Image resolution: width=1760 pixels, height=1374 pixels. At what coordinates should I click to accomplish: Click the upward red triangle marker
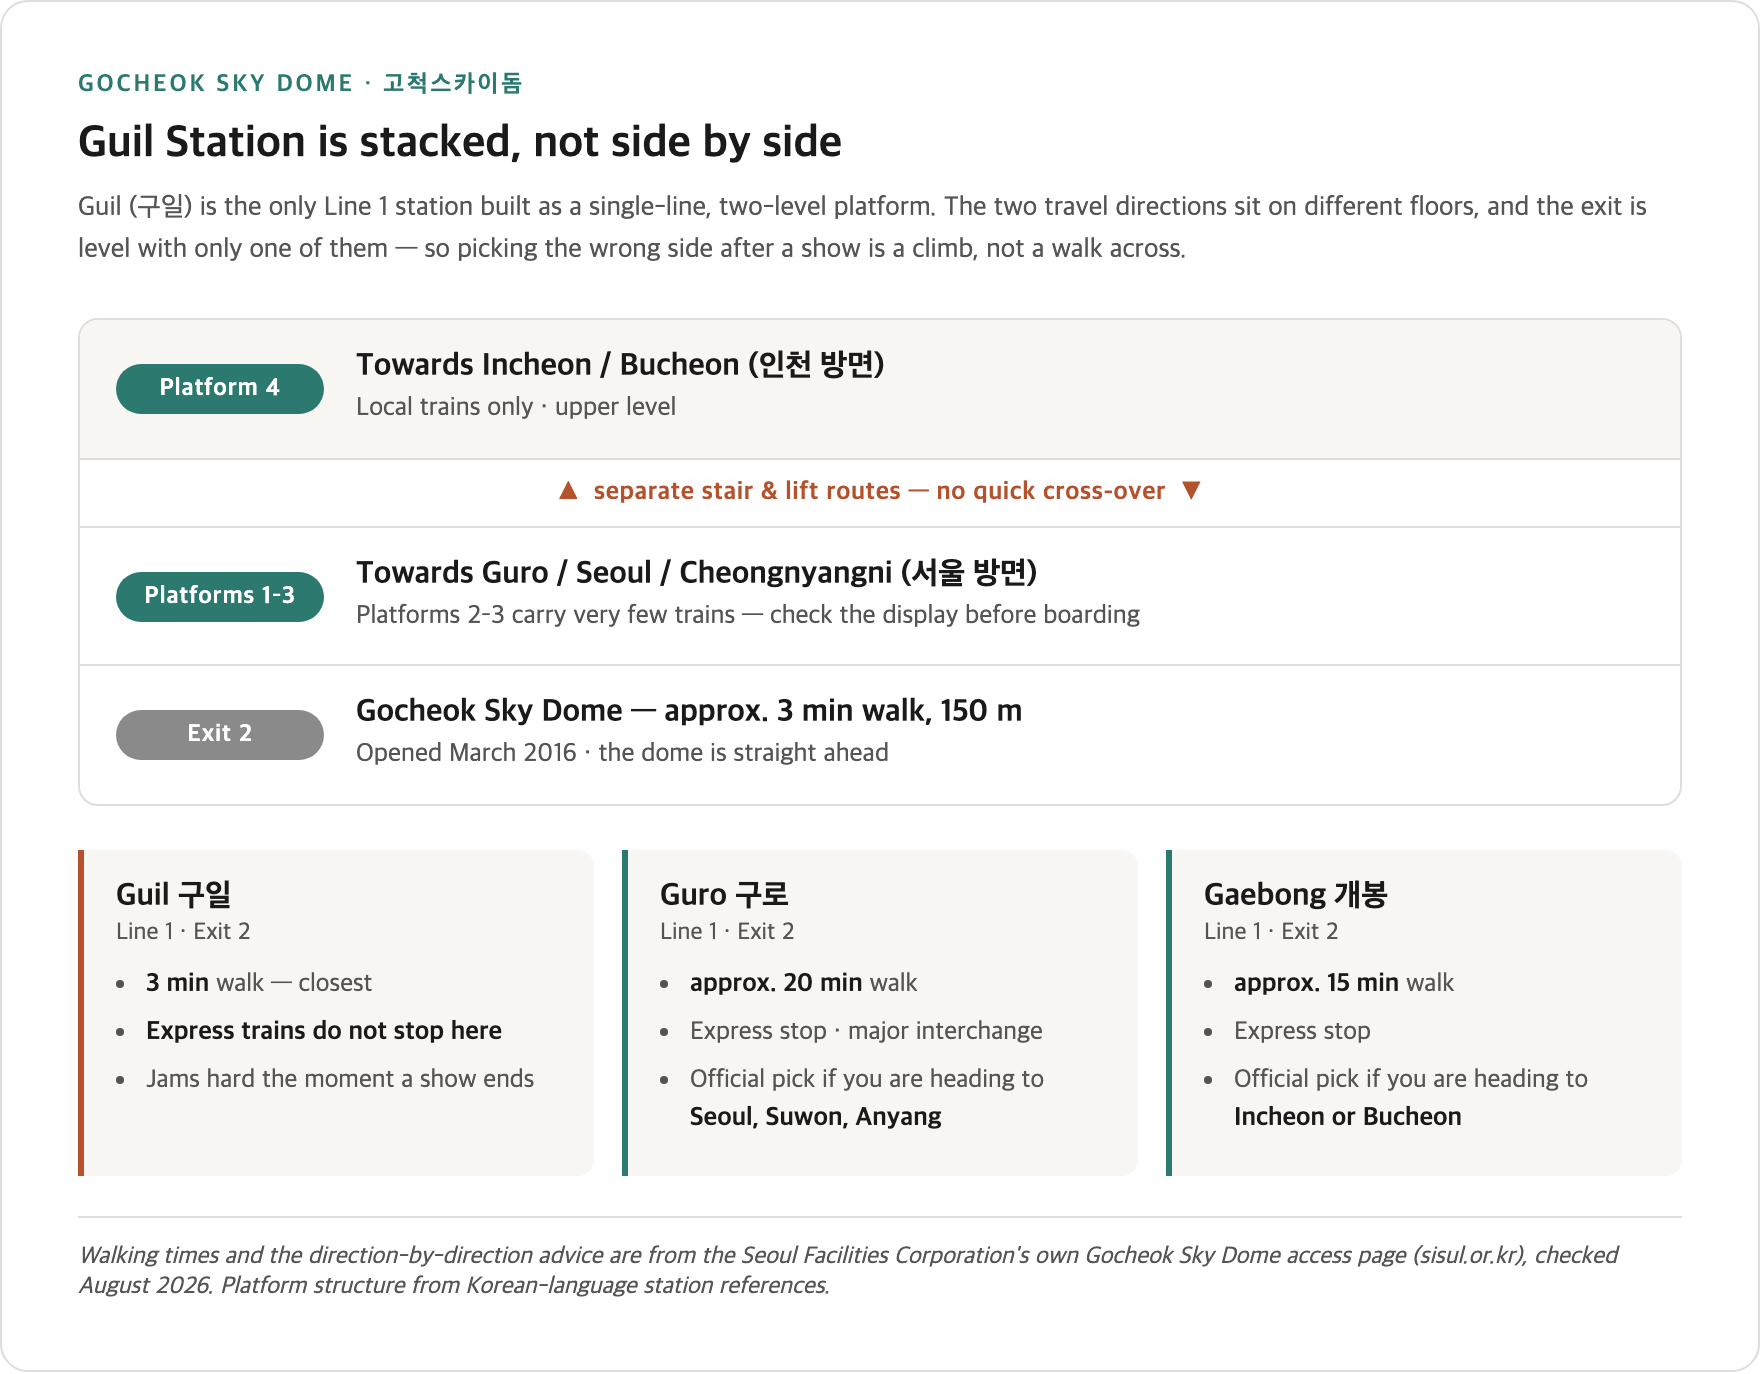pos(568,490)
